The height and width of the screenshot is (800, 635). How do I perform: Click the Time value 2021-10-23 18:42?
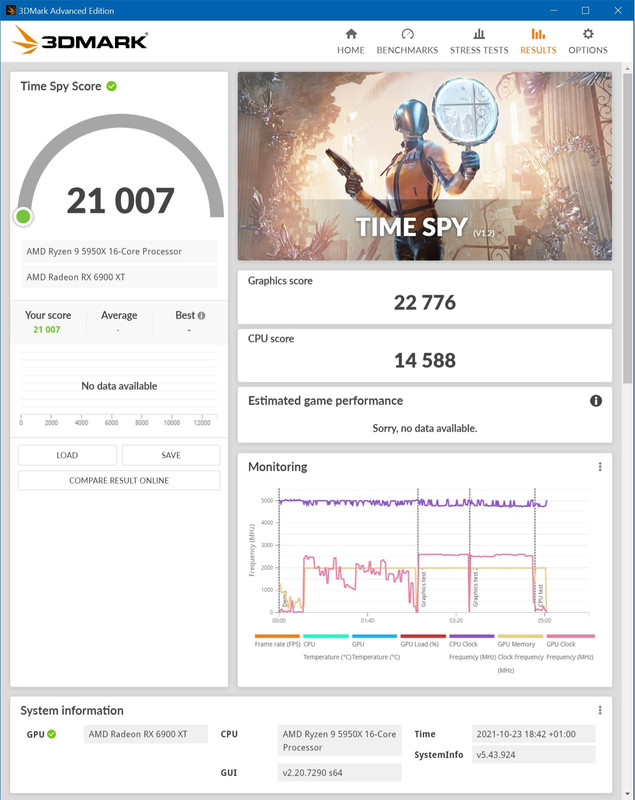tap(533, 734)
